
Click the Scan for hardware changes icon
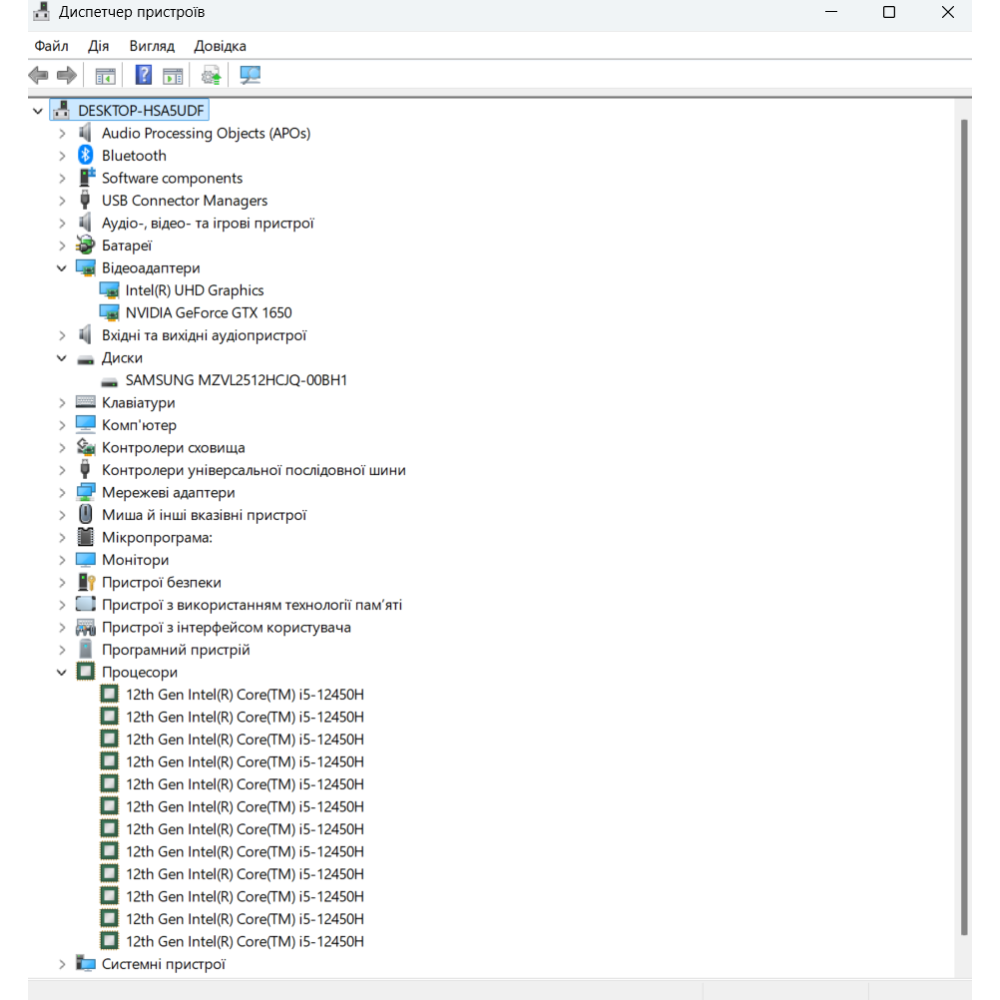[250, 75]
